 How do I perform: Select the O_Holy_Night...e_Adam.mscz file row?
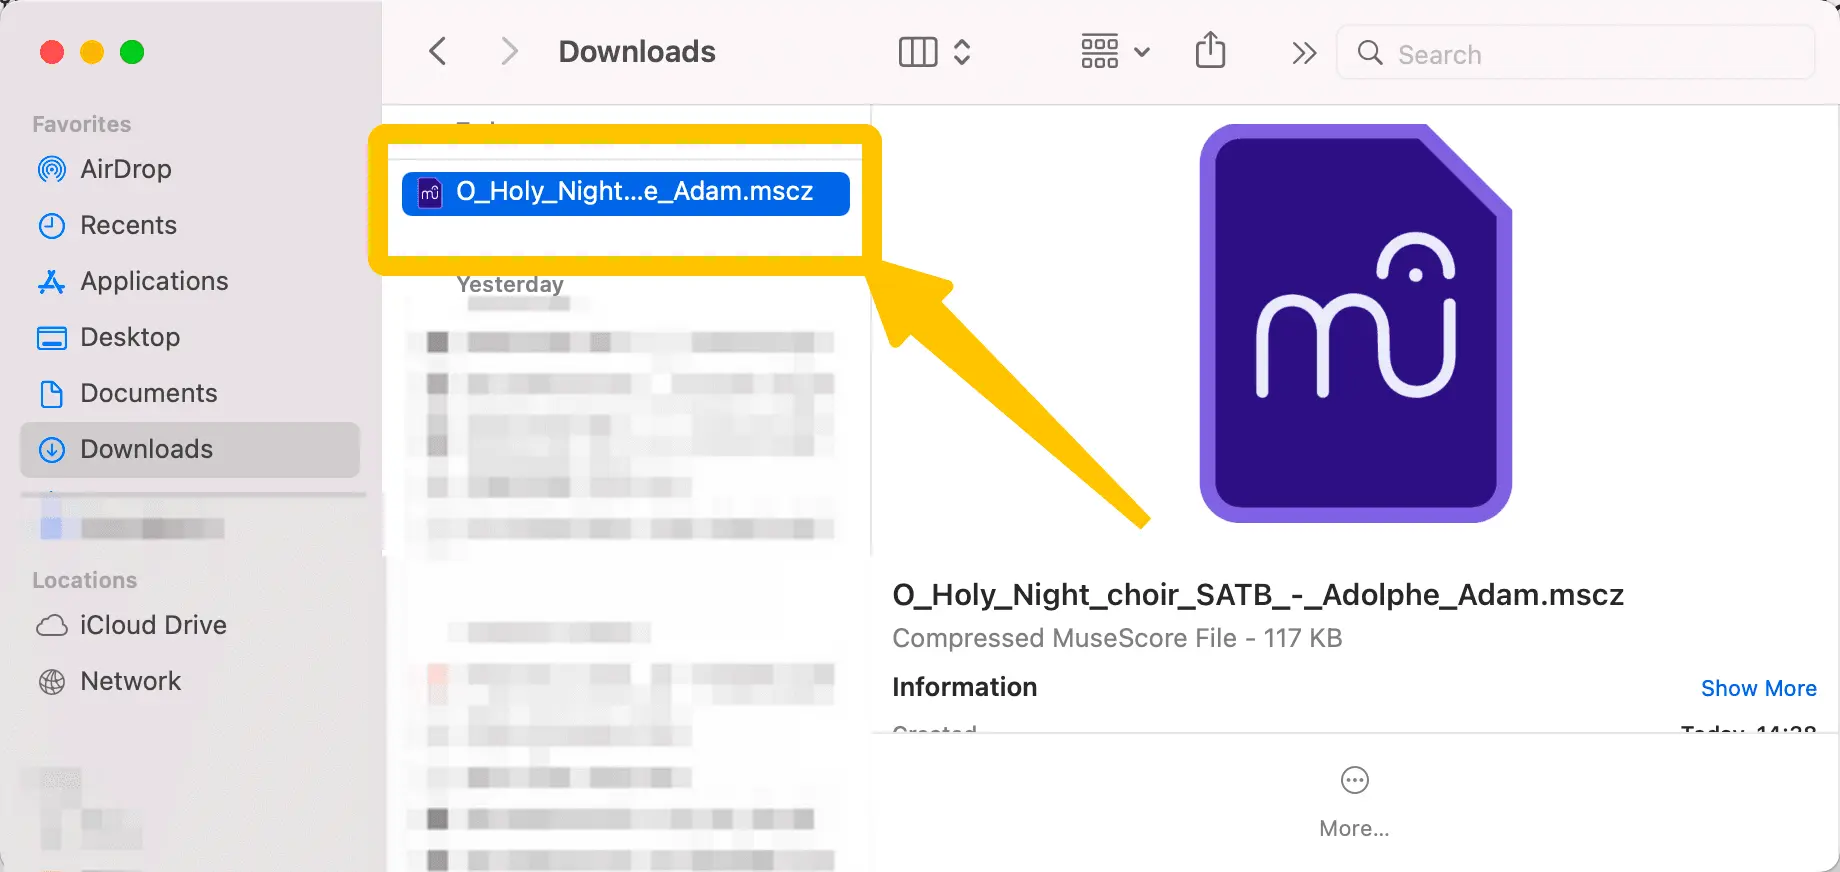click(626, 193)
